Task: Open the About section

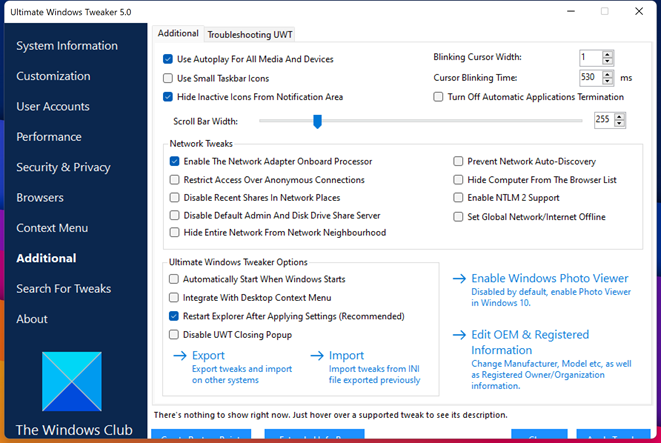Action: click(32, 319)
